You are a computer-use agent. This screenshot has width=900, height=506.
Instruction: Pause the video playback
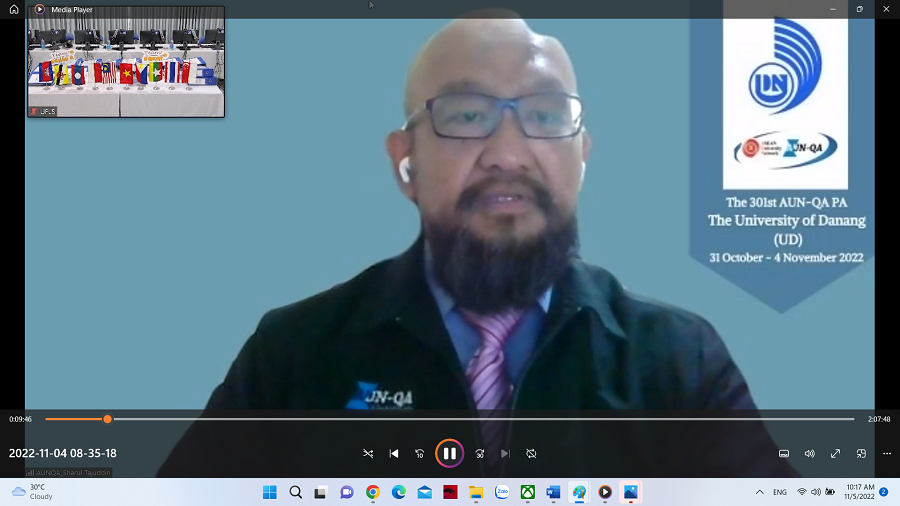pyautogui.click(x=449, y=453)
